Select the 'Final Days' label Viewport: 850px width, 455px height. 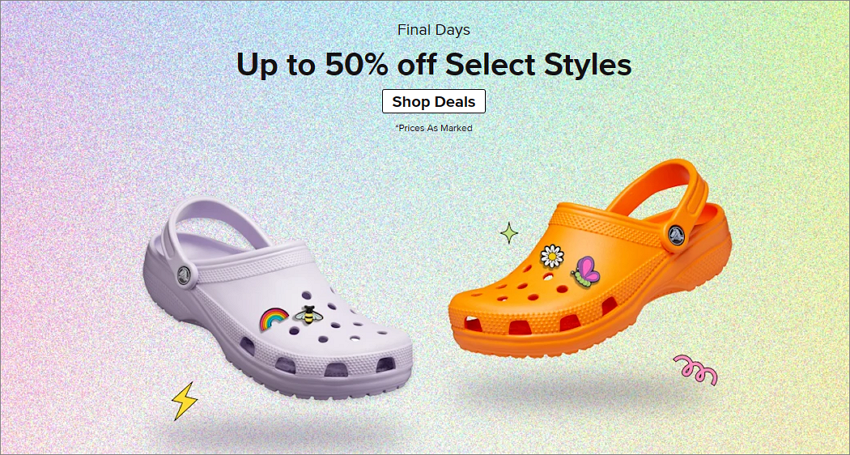point(434,29)
